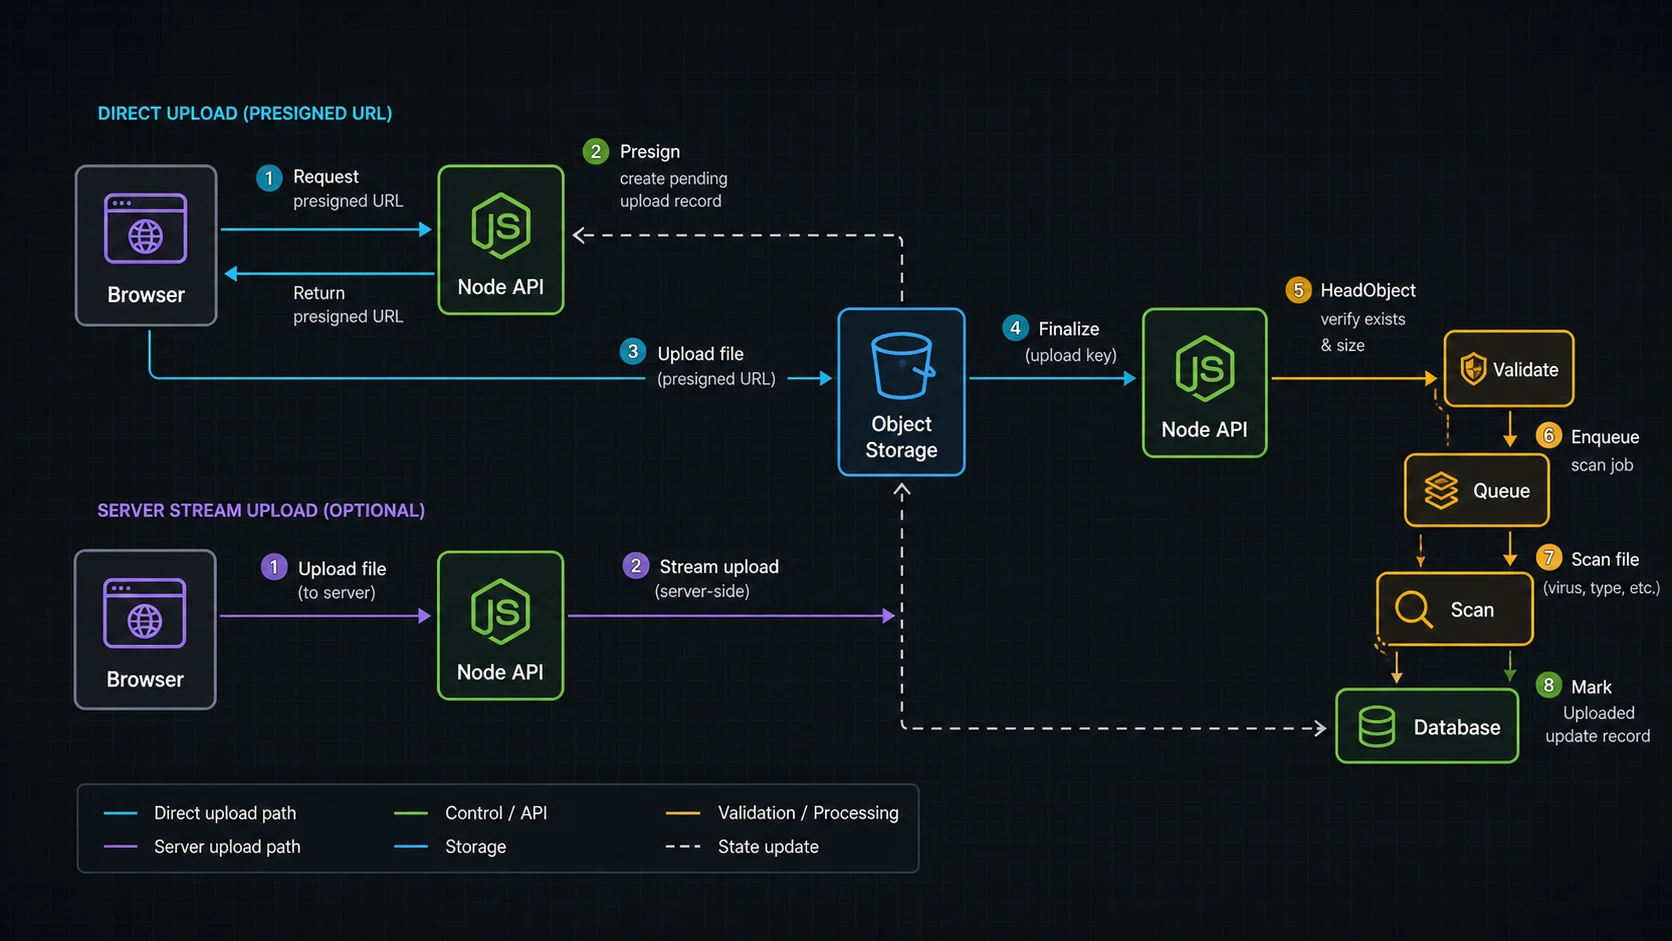
Task: Click the "(presigned URL)" text under Upload file
Action: 716,379
